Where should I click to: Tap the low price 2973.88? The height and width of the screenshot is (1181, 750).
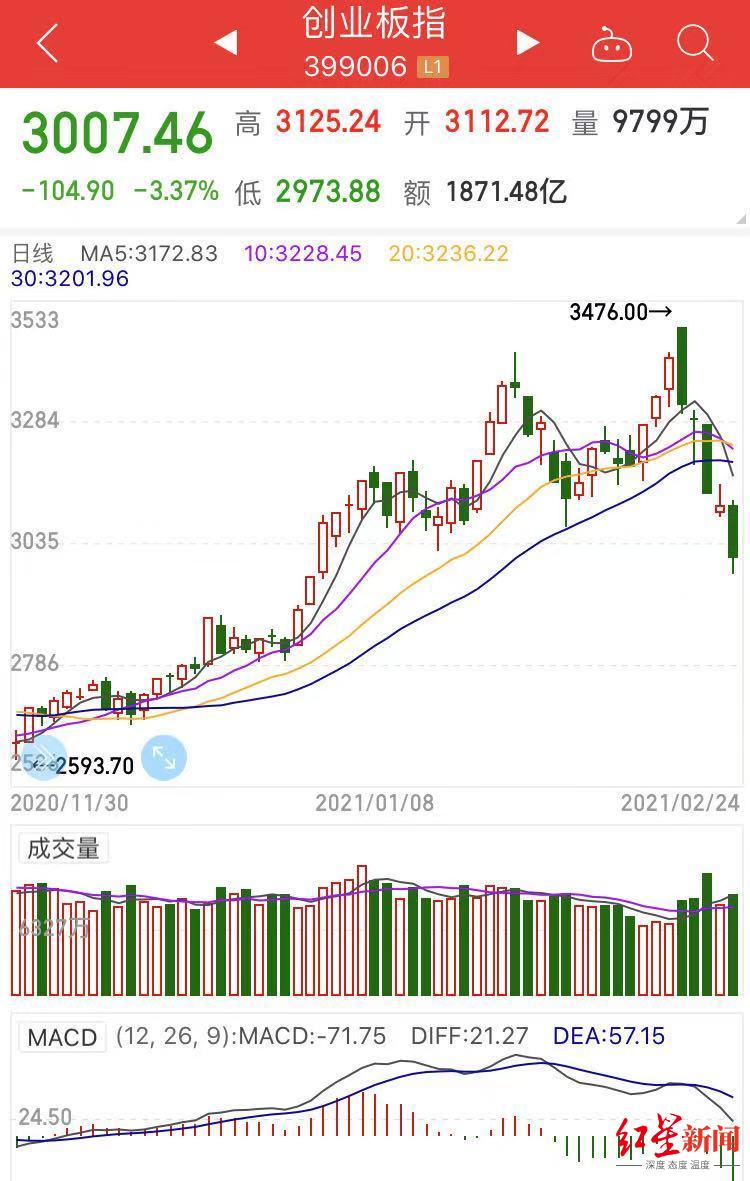point(328,192)
